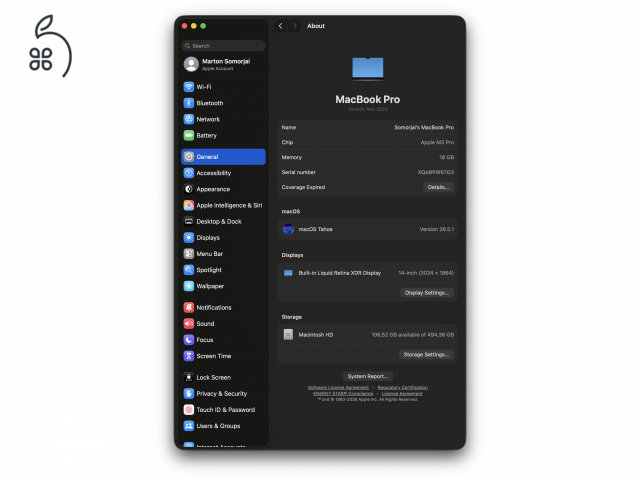Open the Network globe icon

pos(189,119)
